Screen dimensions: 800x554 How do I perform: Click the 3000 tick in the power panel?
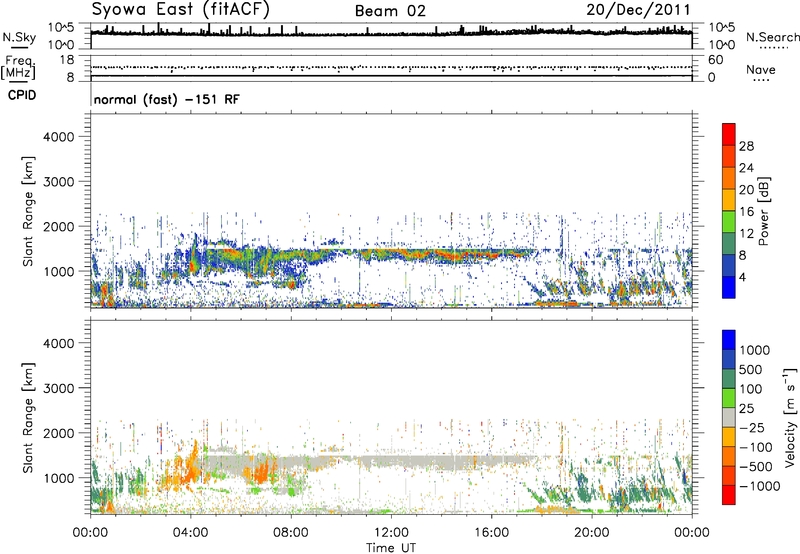(x=59, y=182)
